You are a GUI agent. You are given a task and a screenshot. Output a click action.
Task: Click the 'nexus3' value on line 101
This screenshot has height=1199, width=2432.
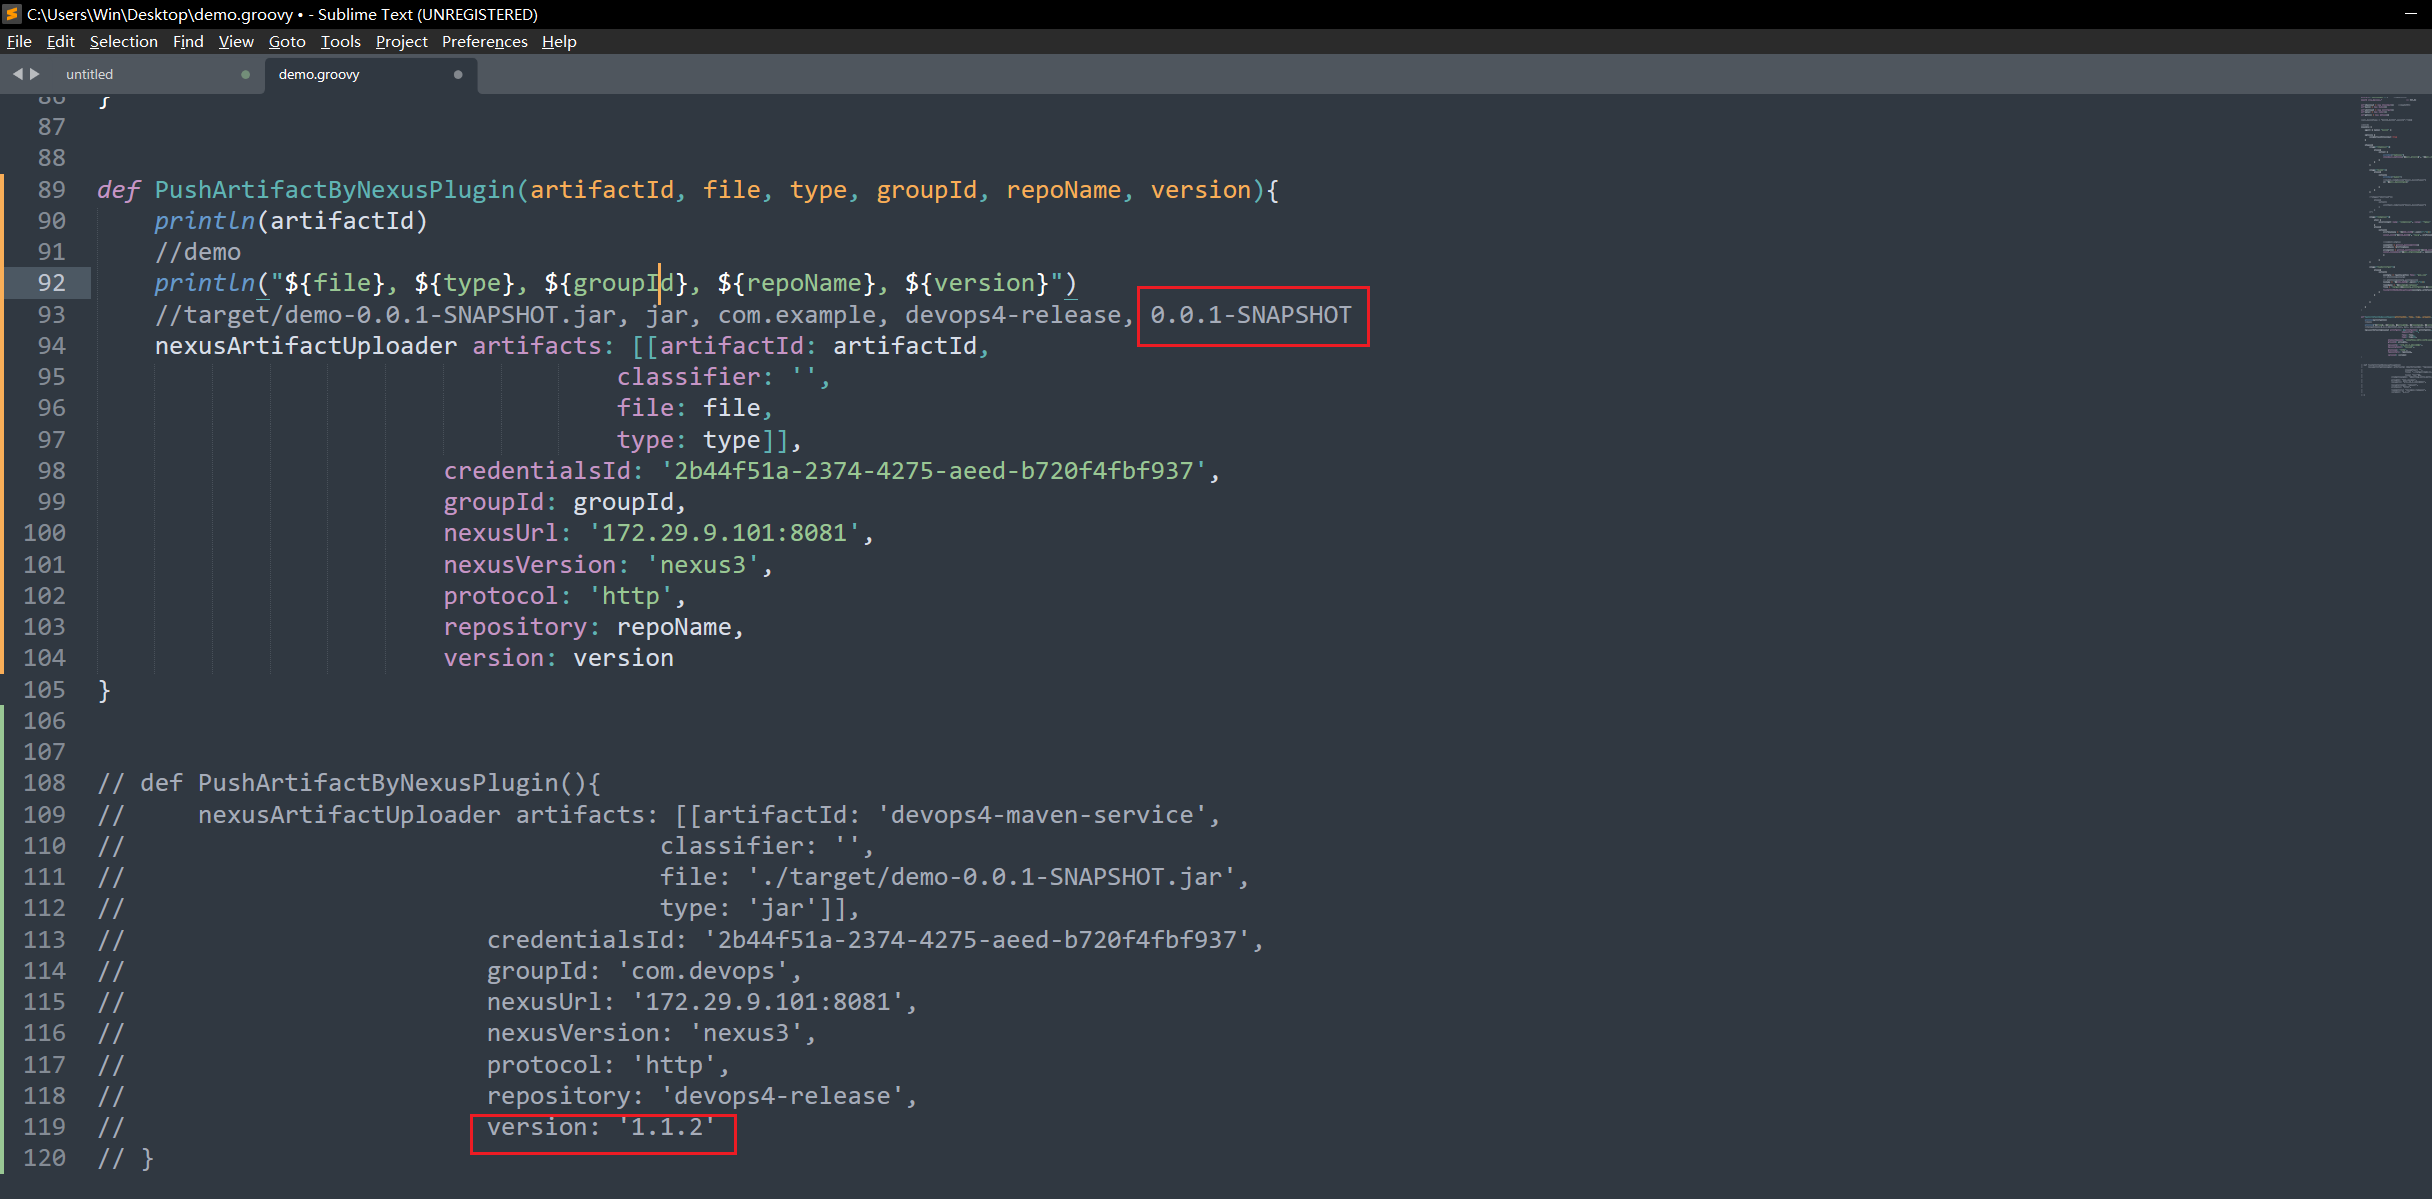[x=702, y=565]
